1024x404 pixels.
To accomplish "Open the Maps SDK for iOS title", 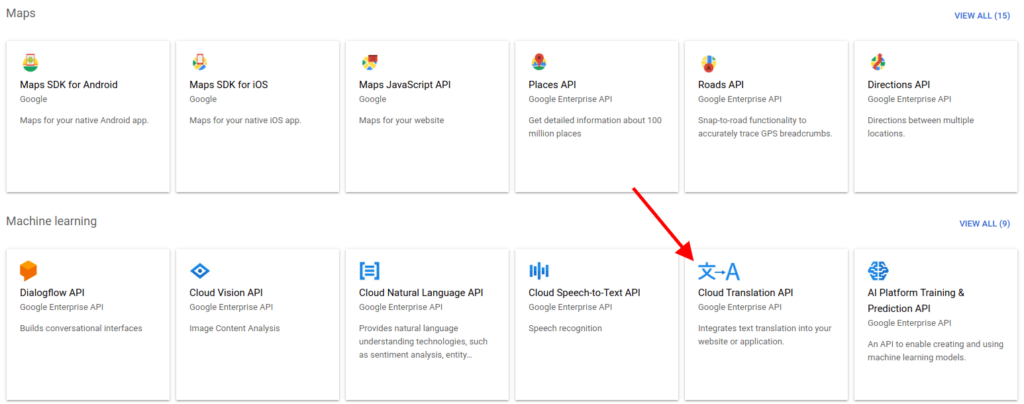I will pos(229,85).
